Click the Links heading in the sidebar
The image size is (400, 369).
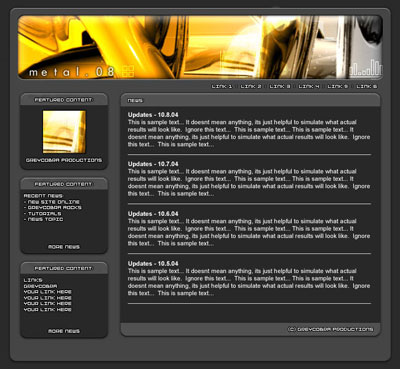click(x=33, y=280)
